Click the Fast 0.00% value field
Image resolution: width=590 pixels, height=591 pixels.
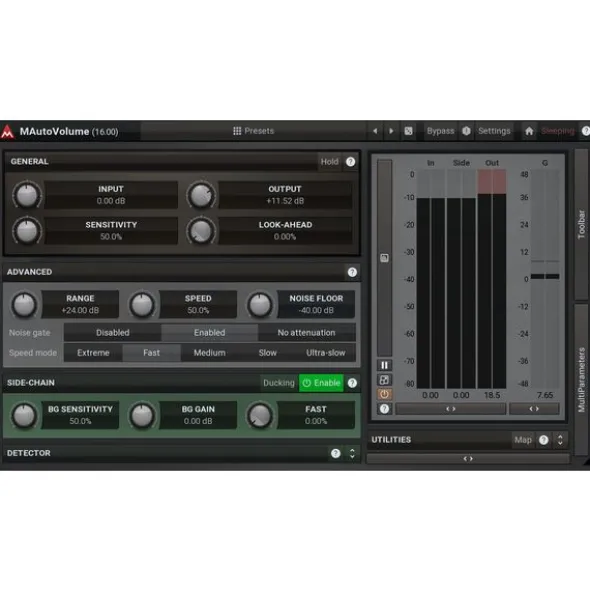click(x=316, y=415)
